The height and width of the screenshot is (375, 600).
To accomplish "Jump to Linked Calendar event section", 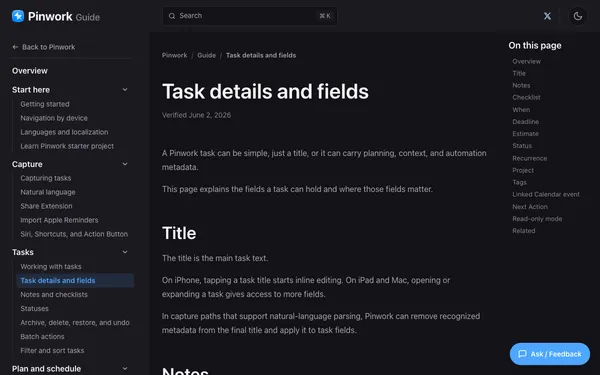I will [x=546, y=194].
